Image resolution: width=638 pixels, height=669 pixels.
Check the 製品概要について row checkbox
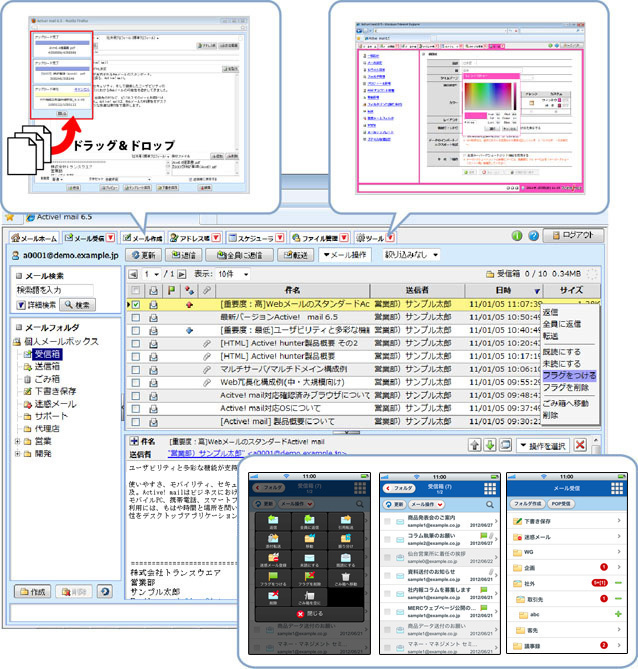coord(136,422)
